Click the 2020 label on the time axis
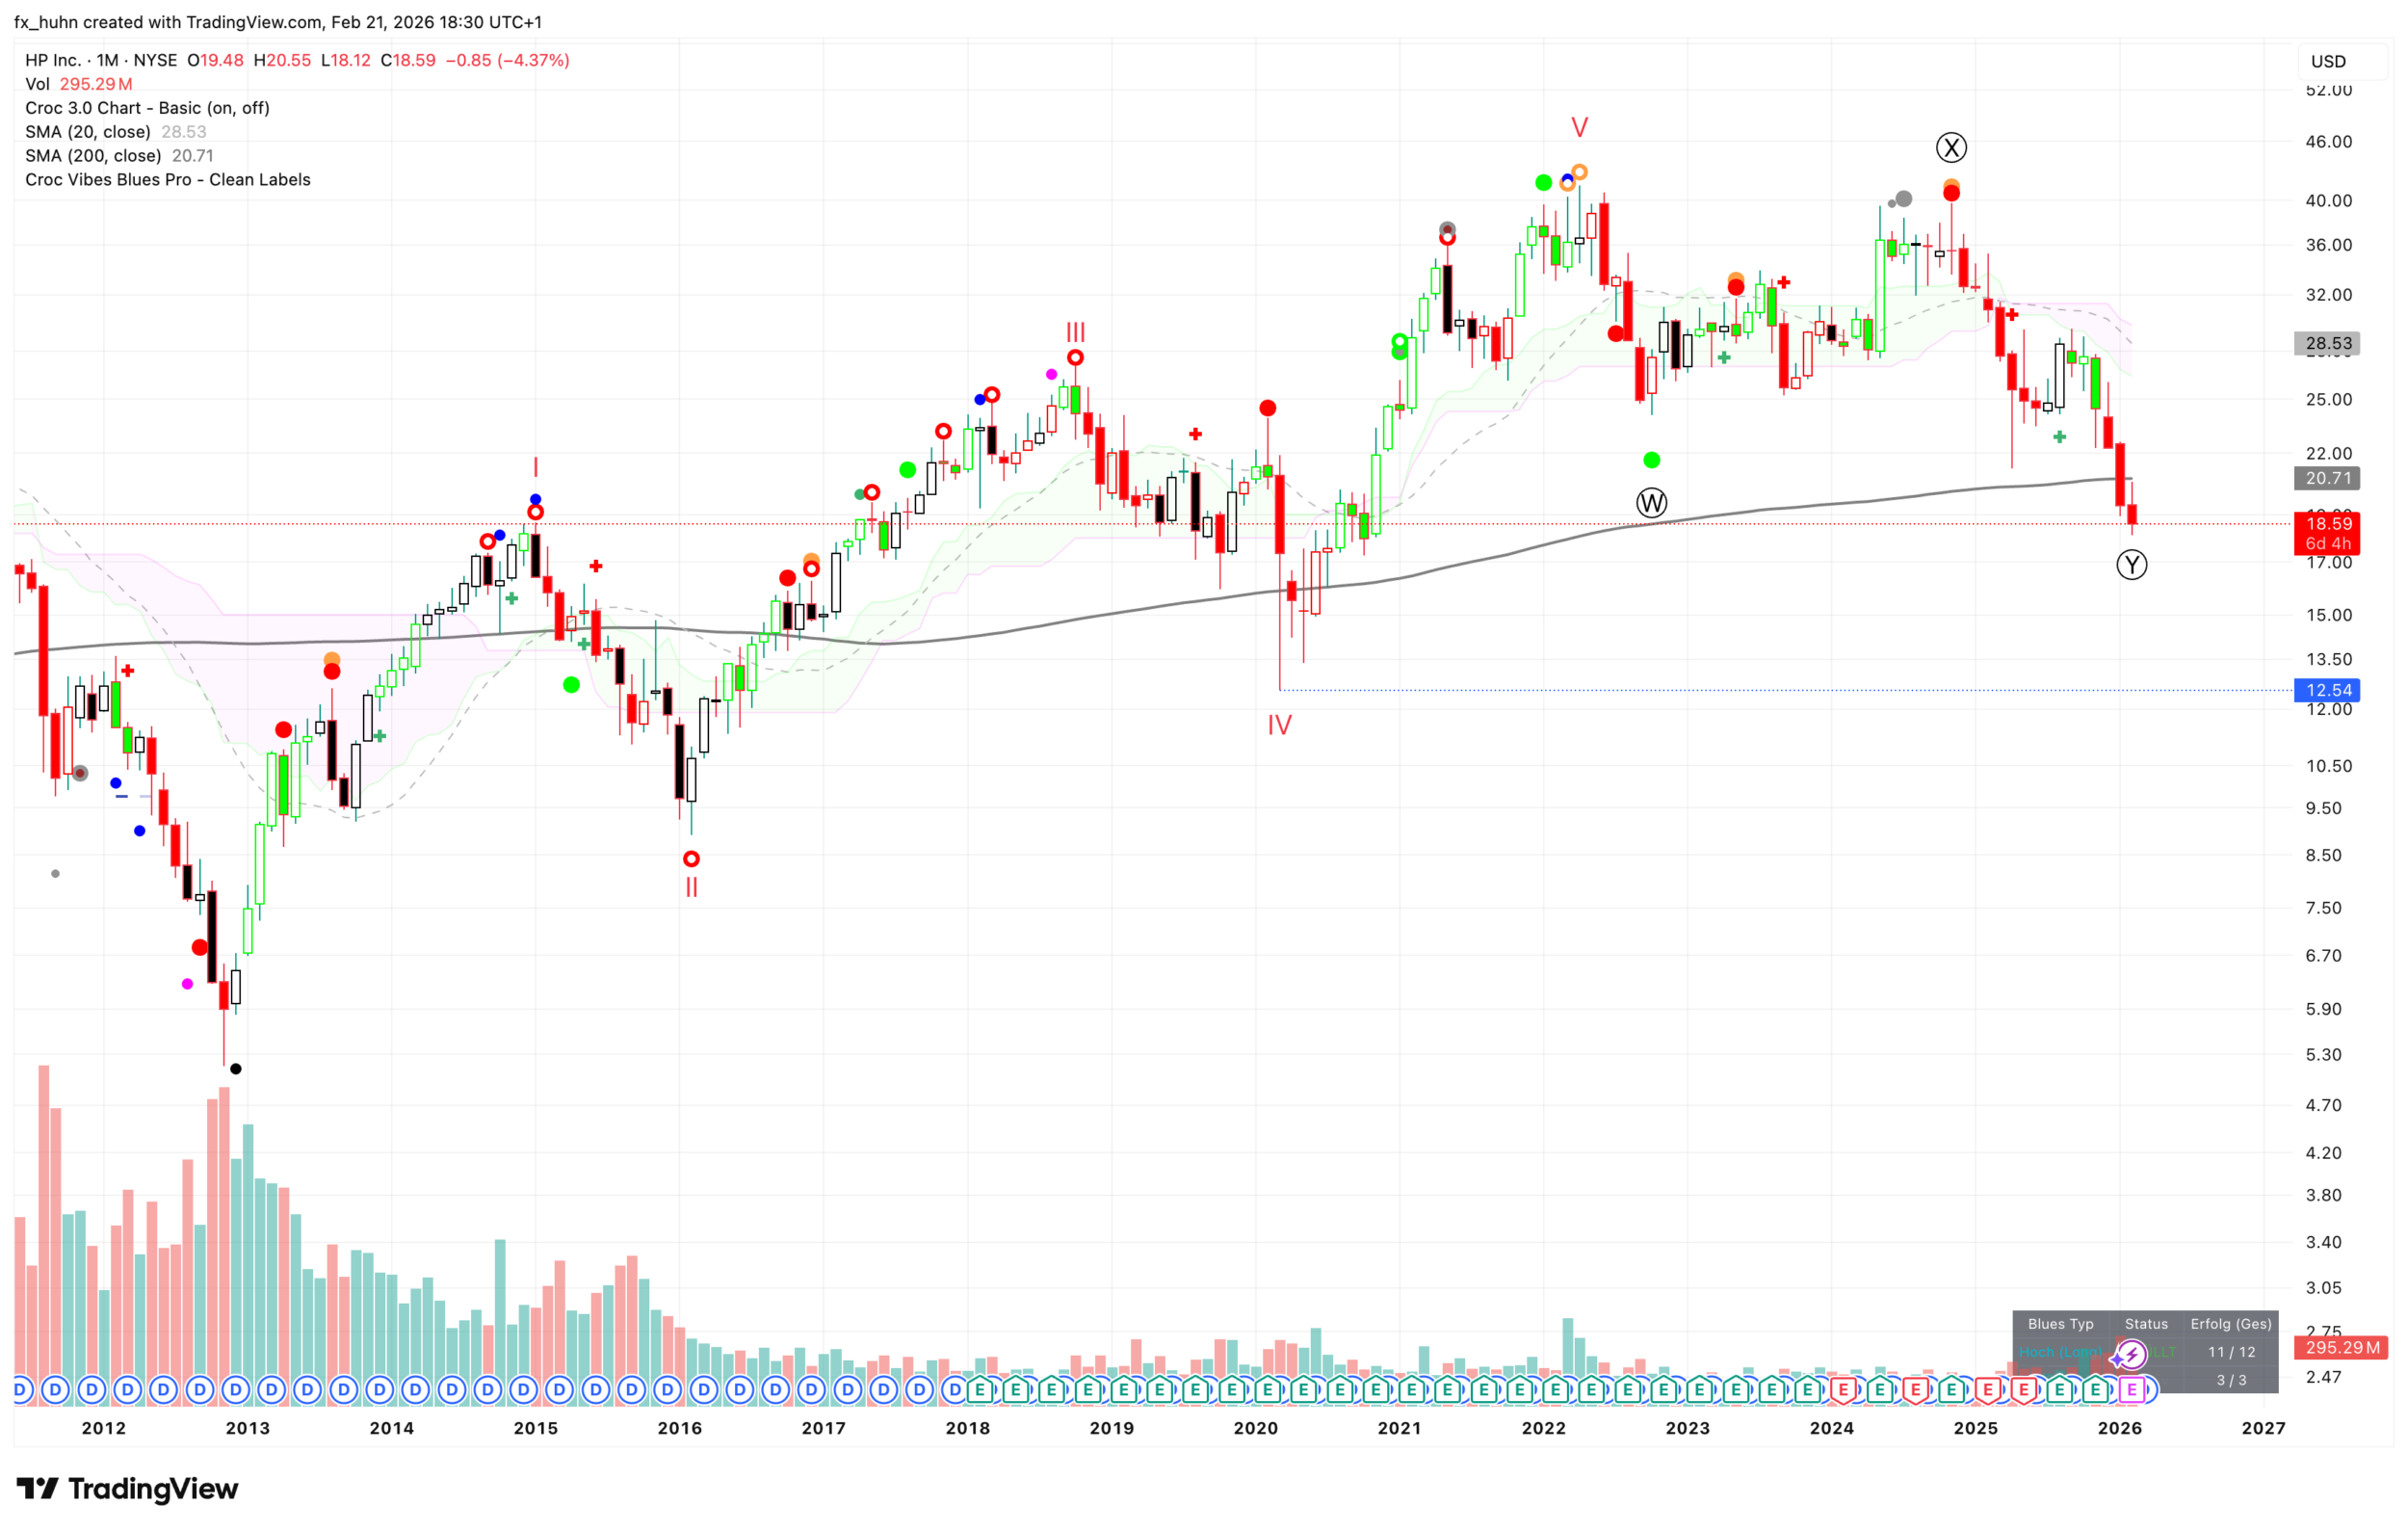The height and width of the screenshot is (1531, 2408). click(x=1255, y=1428)
